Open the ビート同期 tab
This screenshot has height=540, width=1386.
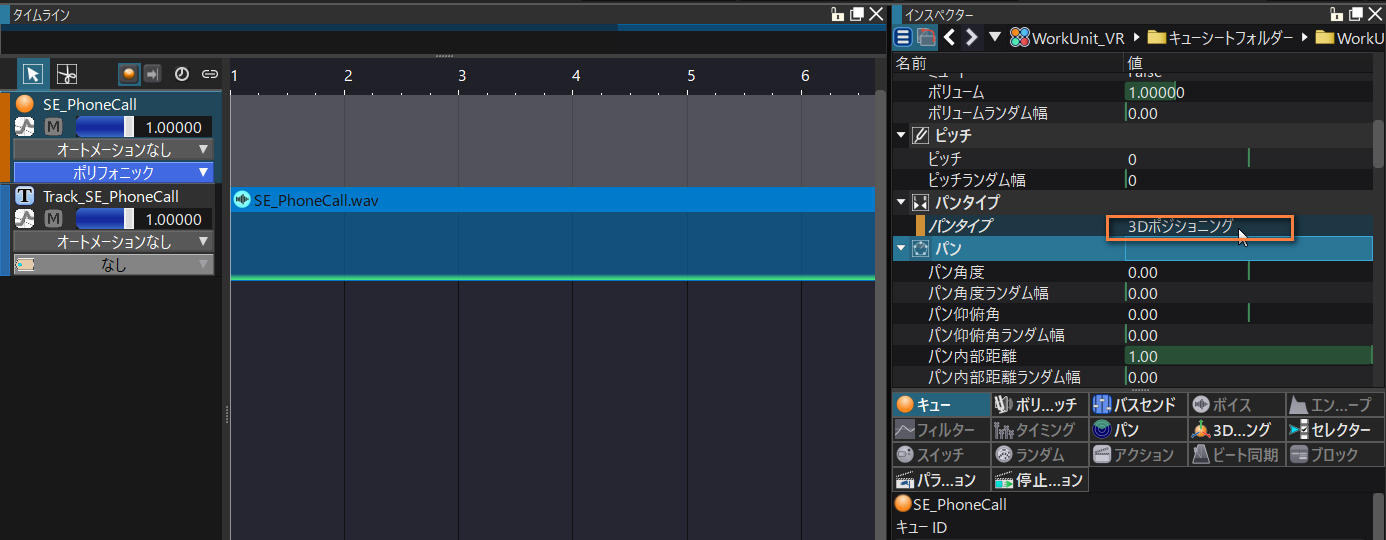pos(1235,455)
